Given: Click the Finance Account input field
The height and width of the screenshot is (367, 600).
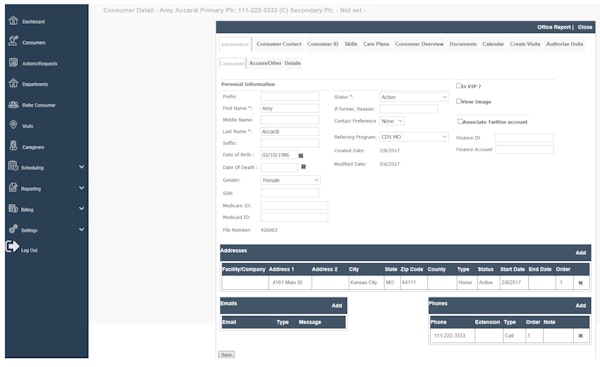Looking at the screenshot, I should click(524, 149).
